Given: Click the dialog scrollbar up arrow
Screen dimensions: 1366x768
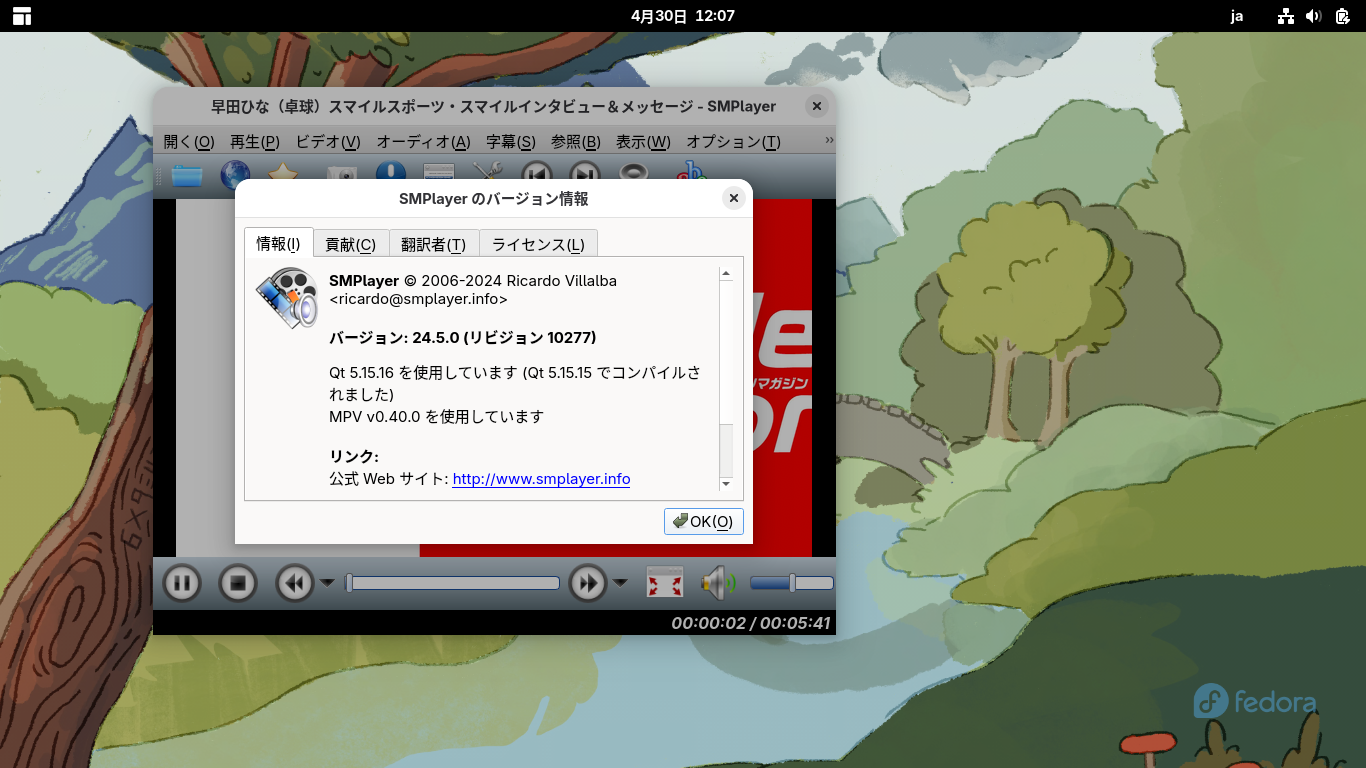Looking at the screenshot, I should pyautogui.click(x=726, y=274).
